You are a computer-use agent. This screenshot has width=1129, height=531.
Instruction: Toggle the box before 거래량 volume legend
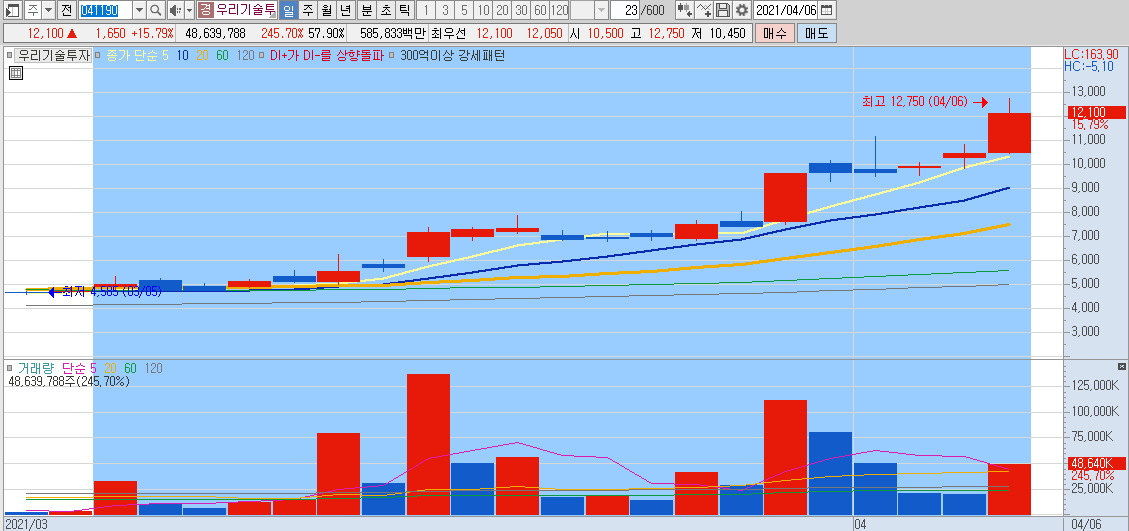click(9, 368)
